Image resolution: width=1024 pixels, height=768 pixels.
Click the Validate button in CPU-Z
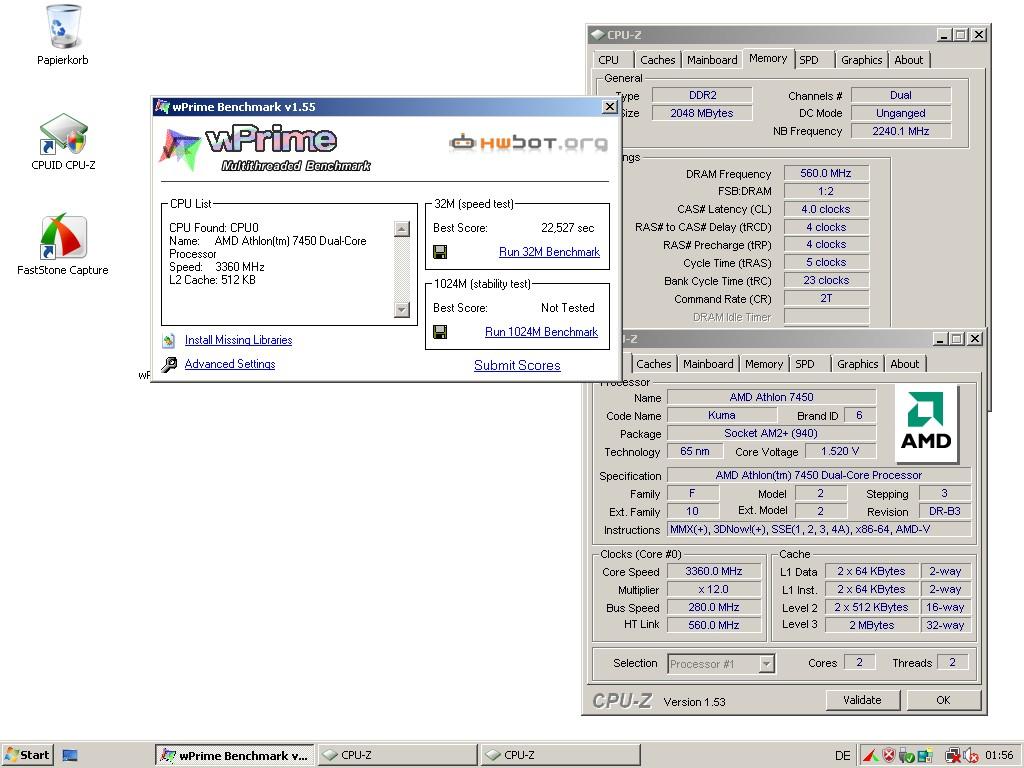click(862, 700)
